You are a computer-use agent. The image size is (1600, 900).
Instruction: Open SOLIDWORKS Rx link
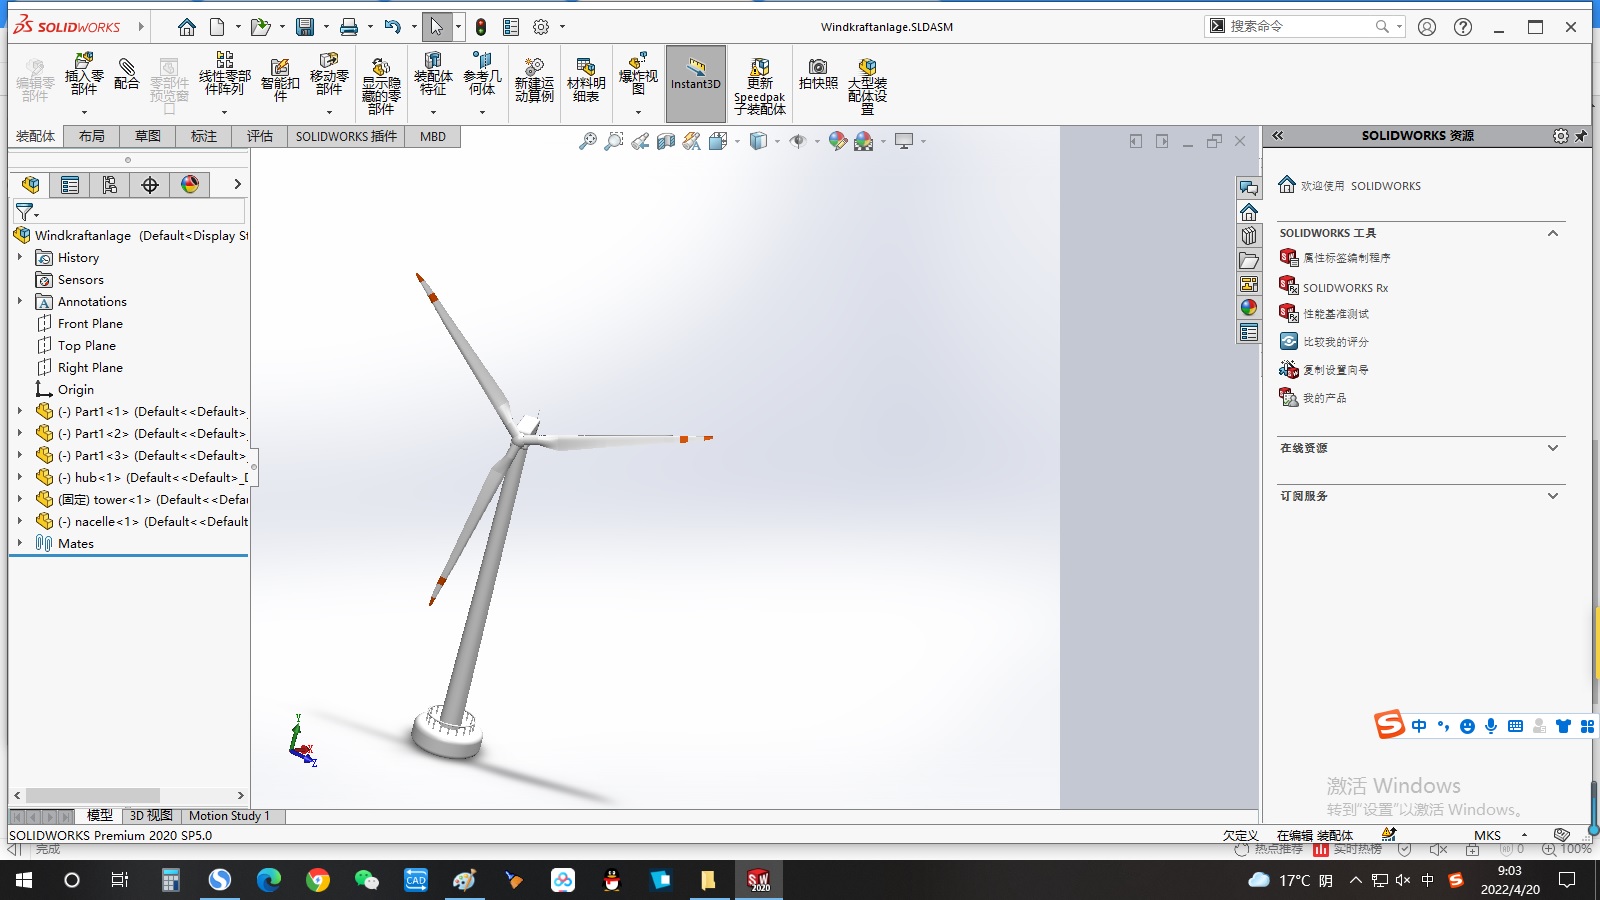click(1345, 288)
